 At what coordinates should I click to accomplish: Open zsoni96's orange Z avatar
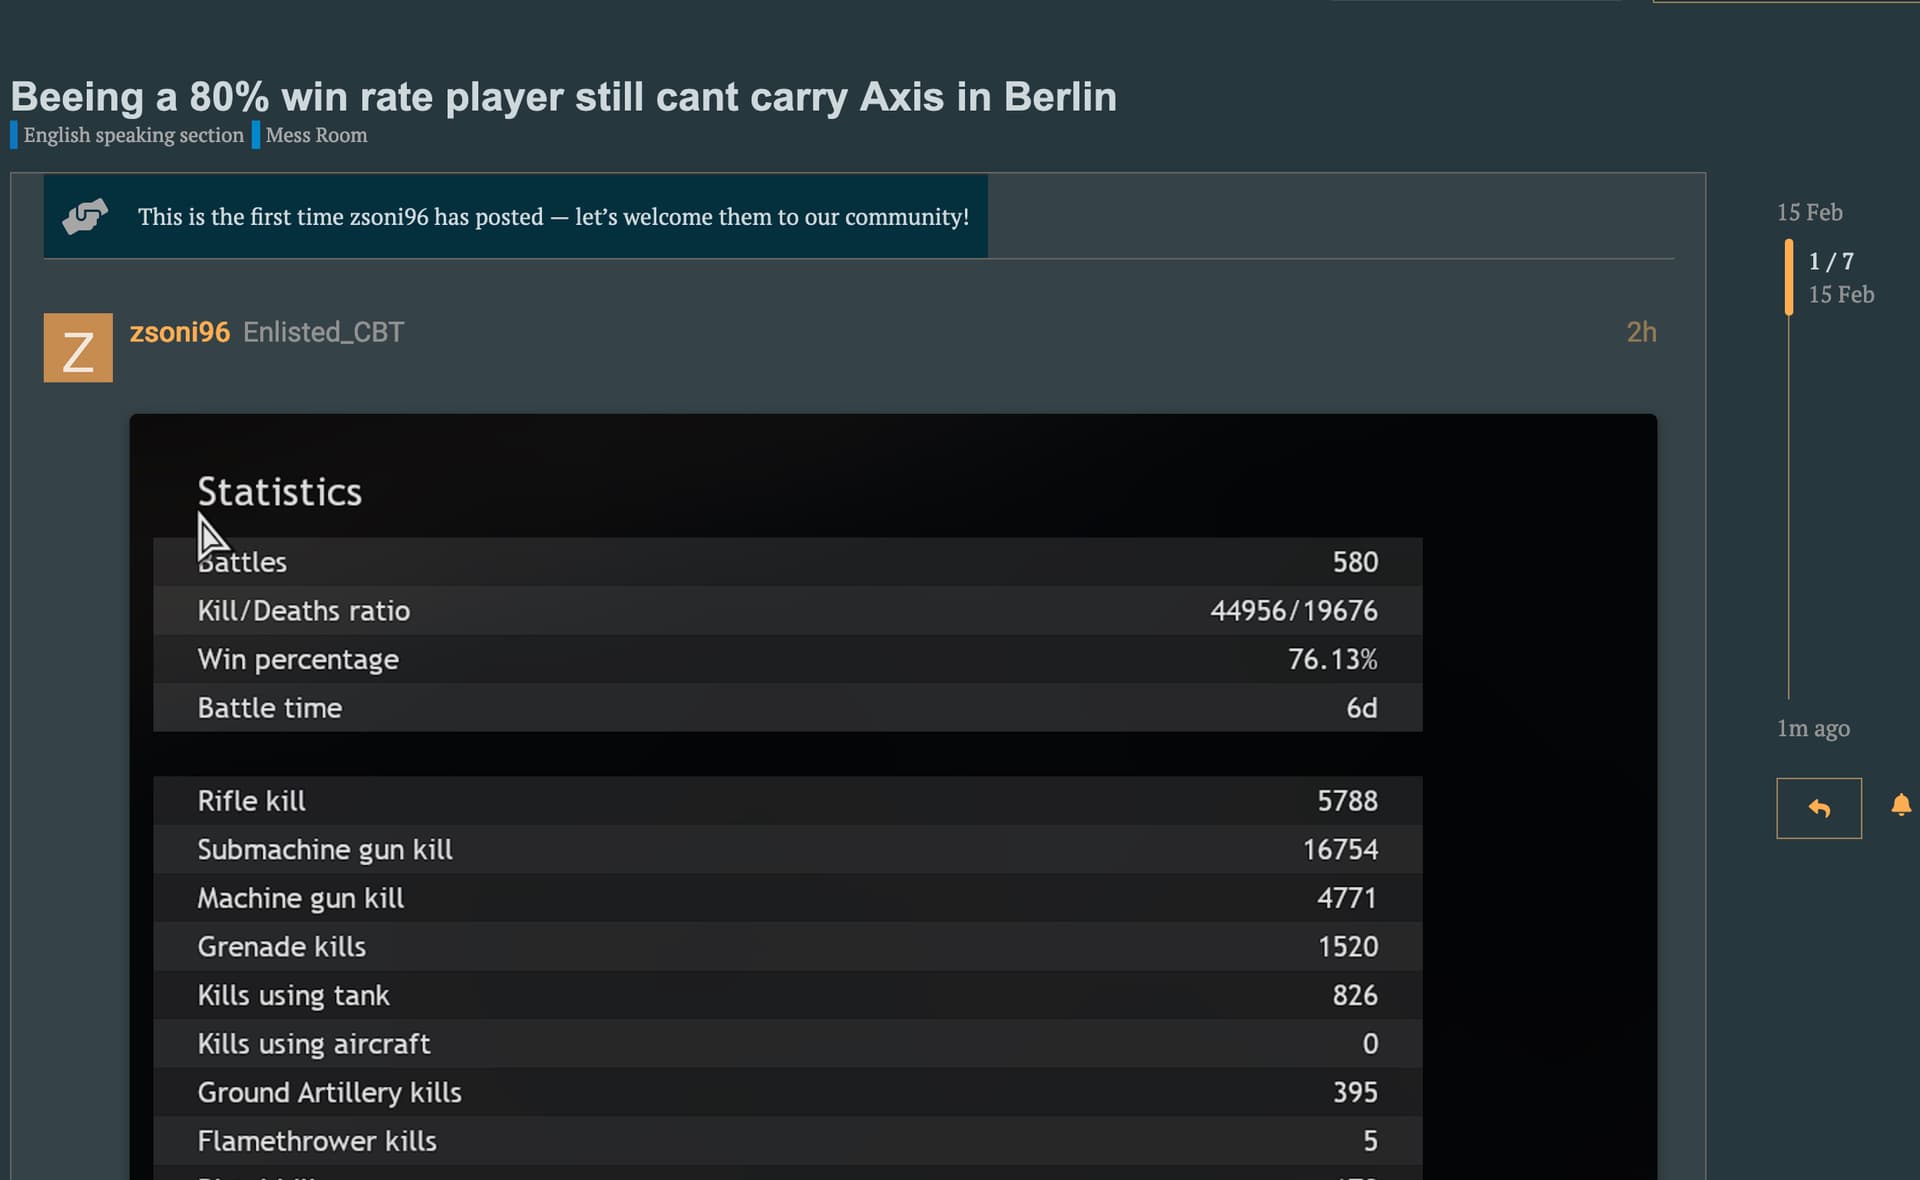coord(78,348)
